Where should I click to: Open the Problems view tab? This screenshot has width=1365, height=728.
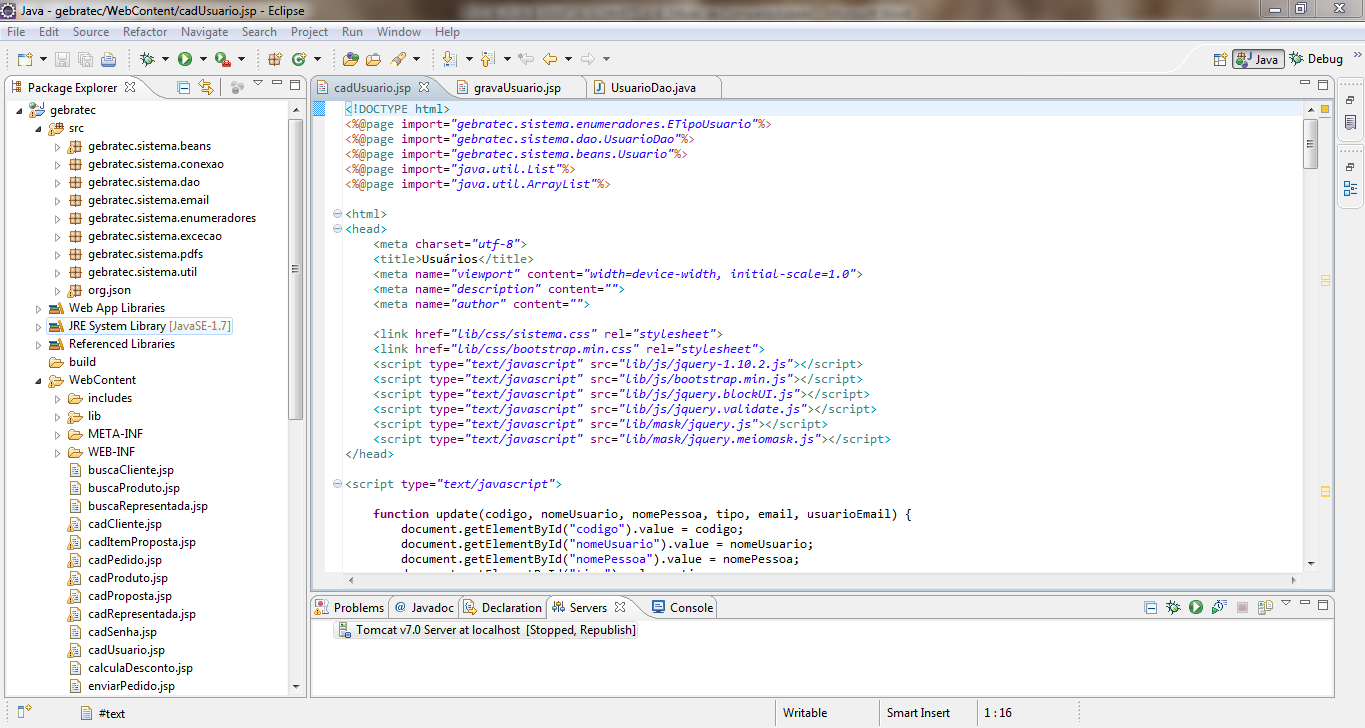349,607
